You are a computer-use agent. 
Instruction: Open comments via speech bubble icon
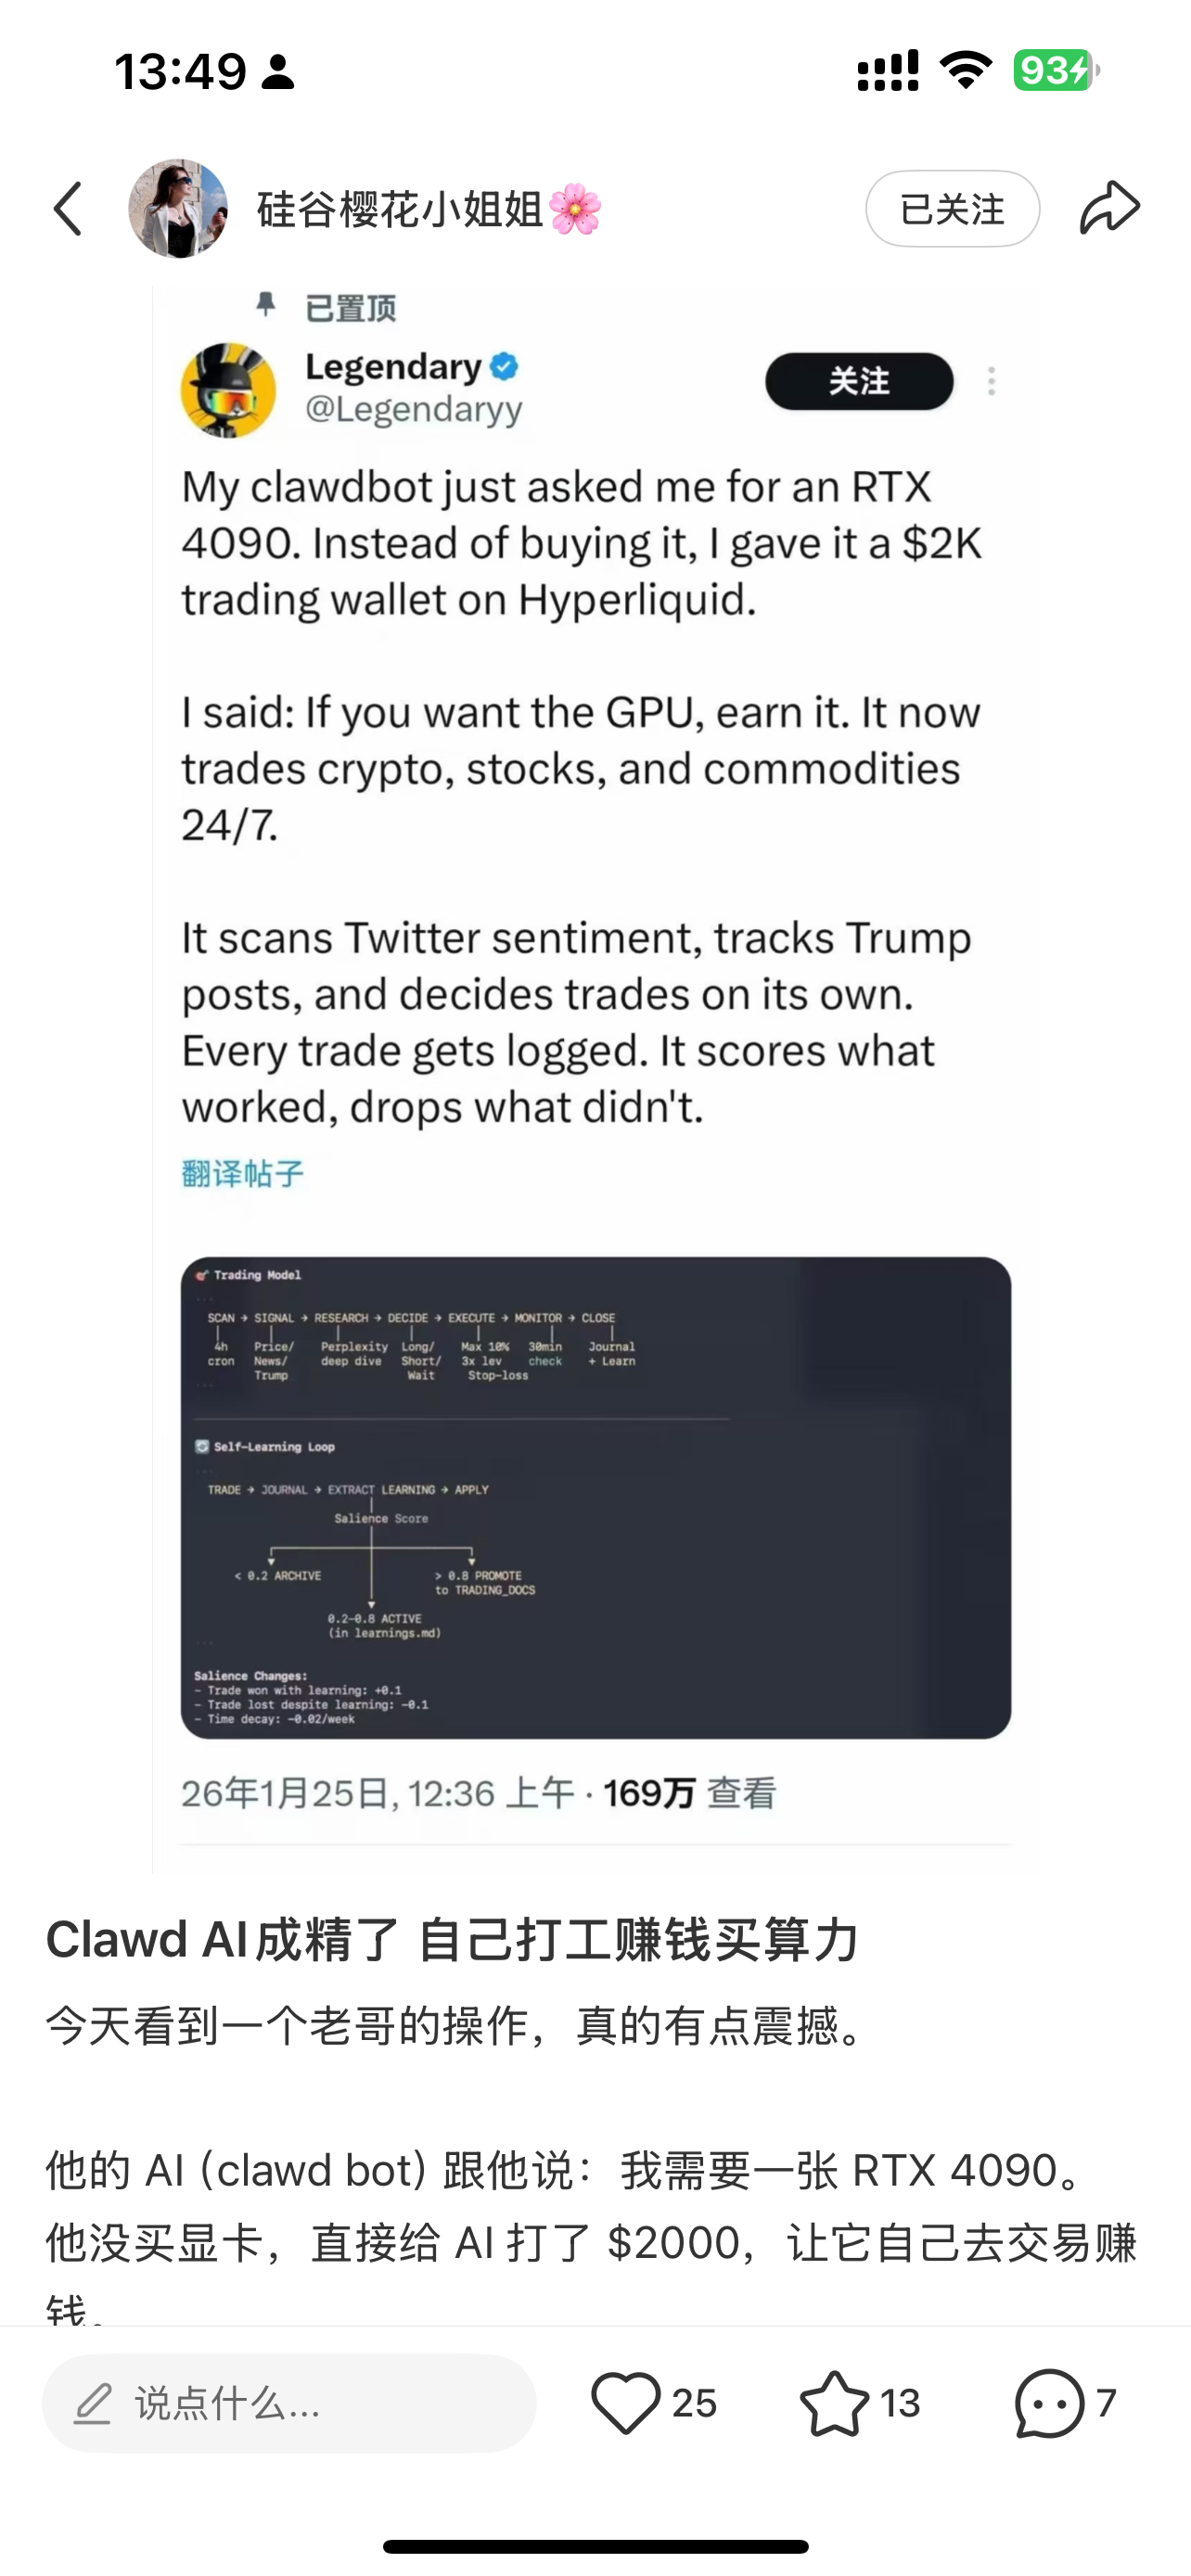[x=1049, y=2402]
